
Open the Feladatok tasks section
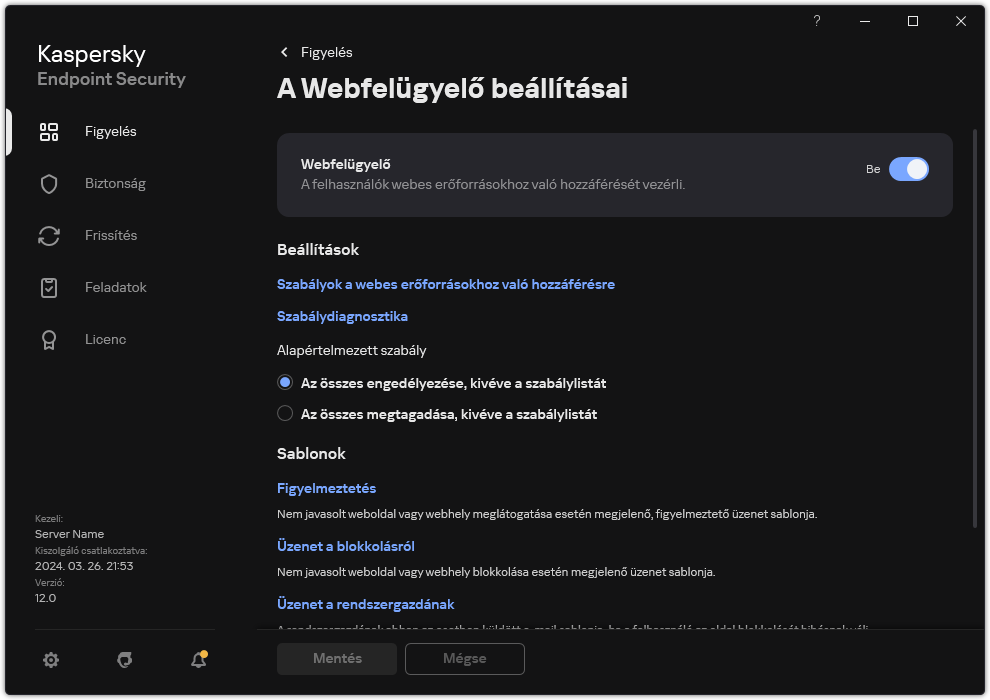pos(115,287)
